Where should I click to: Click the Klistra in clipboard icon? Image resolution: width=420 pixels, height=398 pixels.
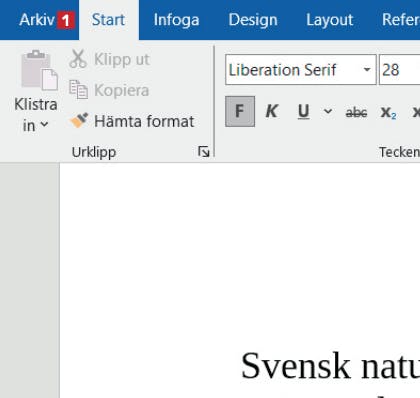(39, 70)
